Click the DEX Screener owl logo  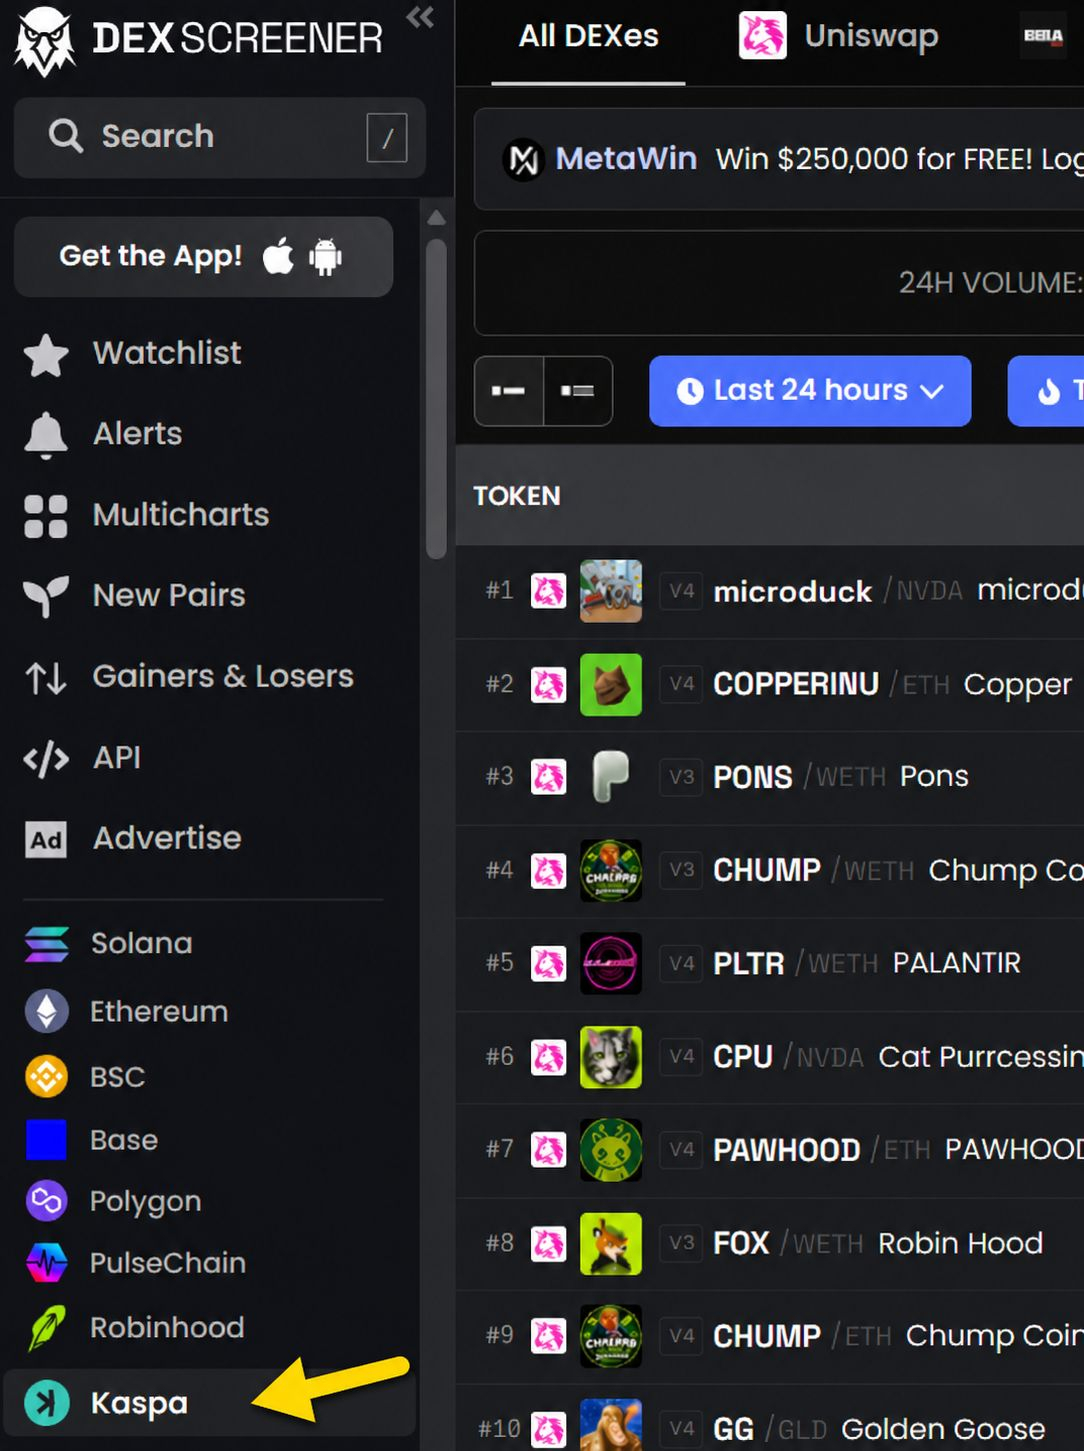tap(45, 40)
